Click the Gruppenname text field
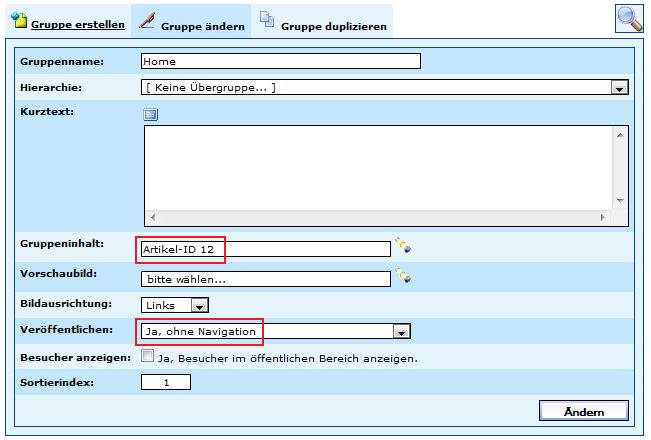 (x=280, y=61)
